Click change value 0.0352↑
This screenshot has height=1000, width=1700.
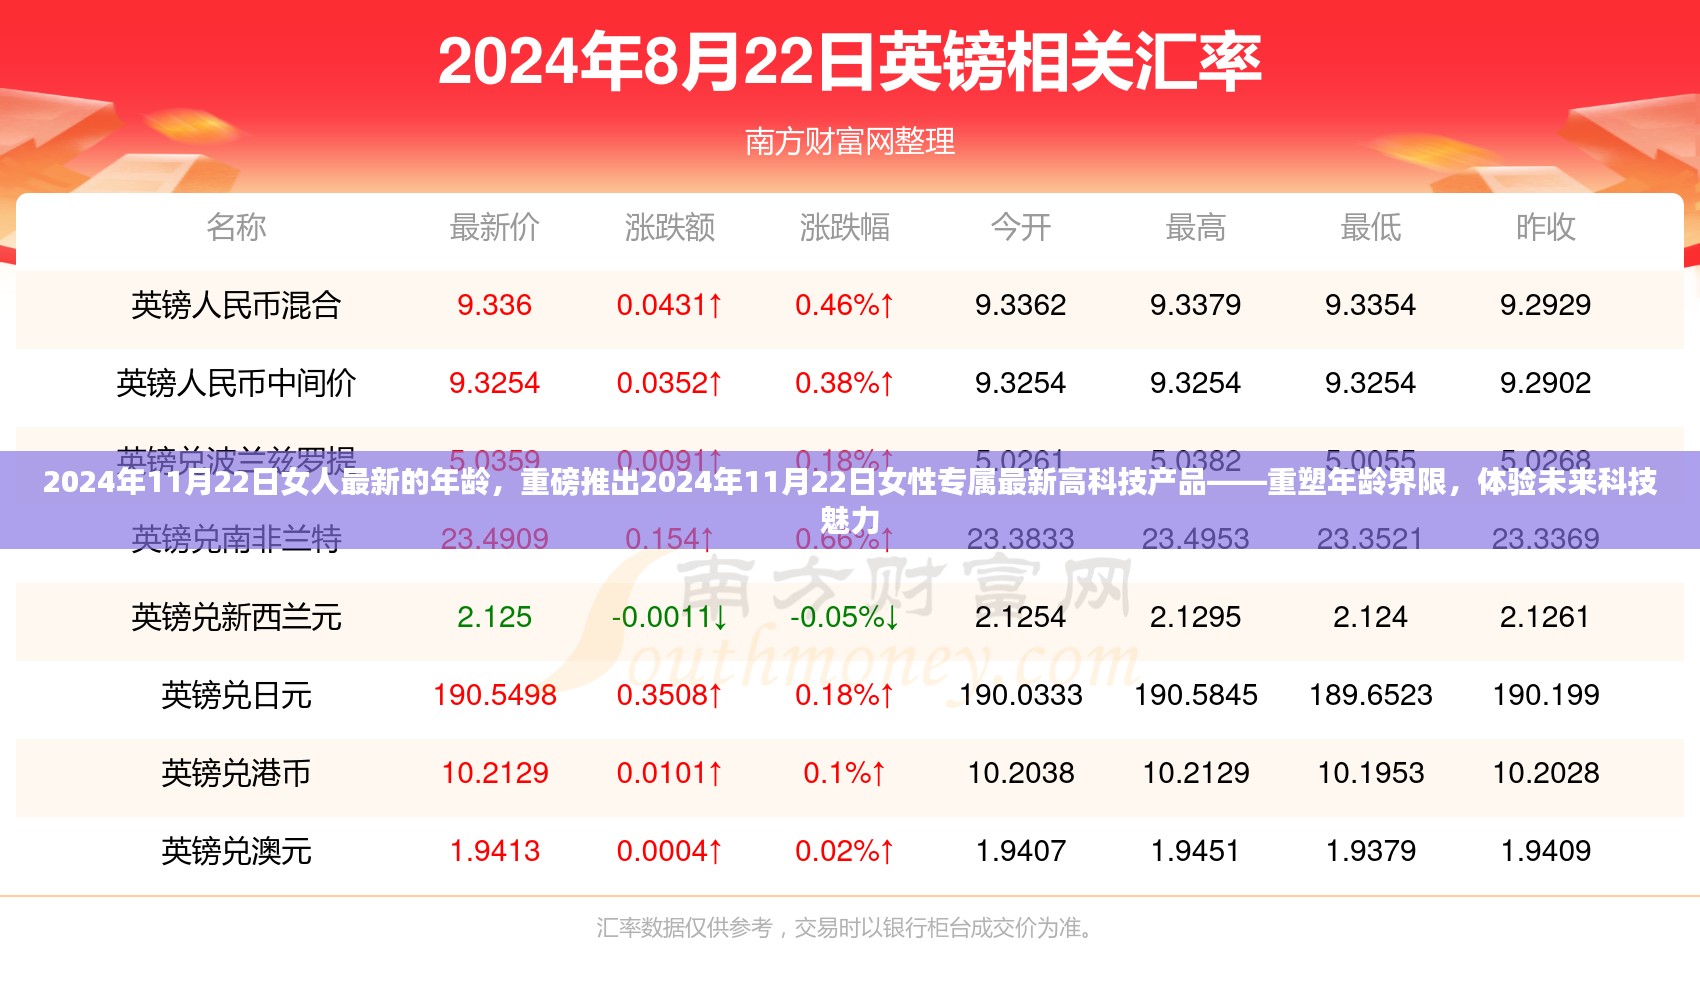tap(669, 383)
